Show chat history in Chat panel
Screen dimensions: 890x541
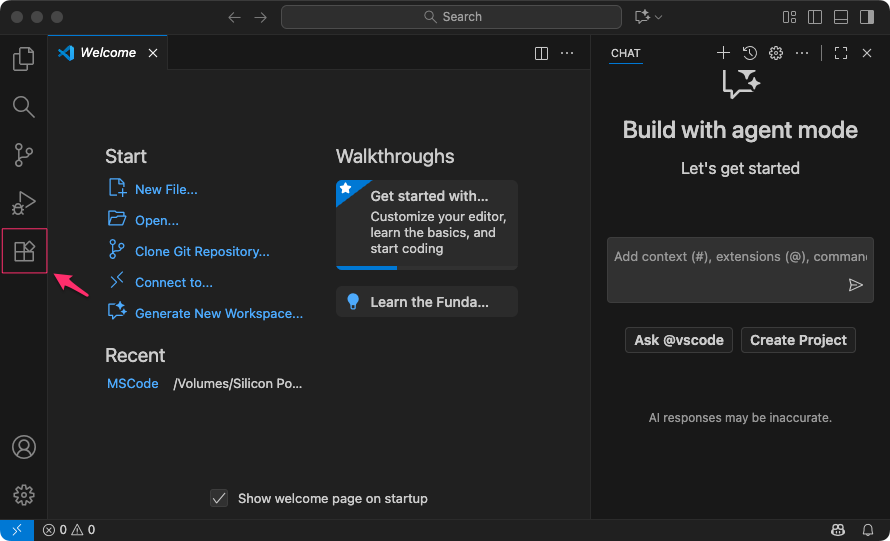pyautogui.click(x=749, y=53)
